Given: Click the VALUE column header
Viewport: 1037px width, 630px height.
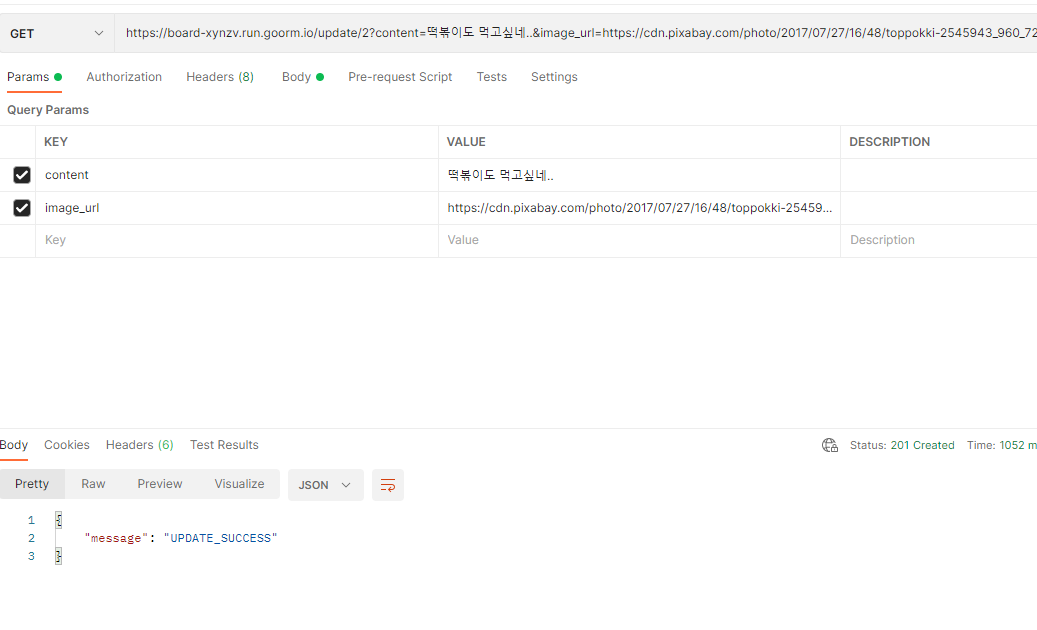Looking at the screenshot, I should (x=466, y=141).
